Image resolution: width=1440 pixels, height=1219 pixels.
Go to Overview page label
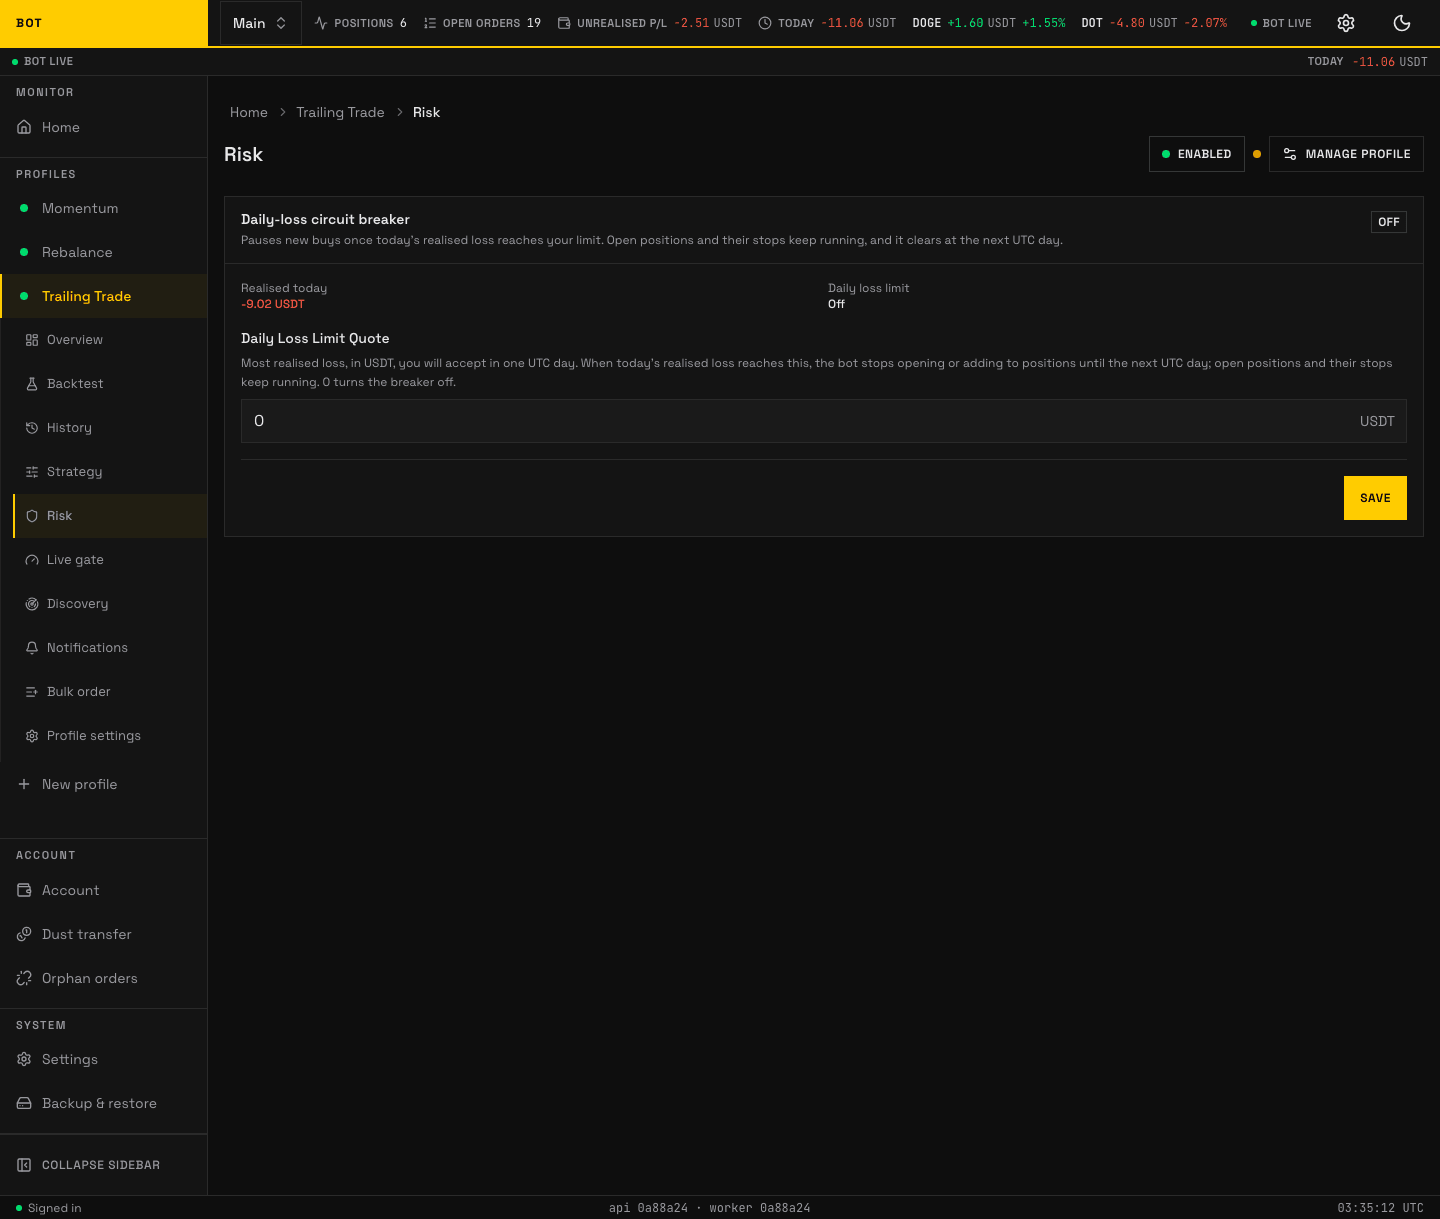[x=75, y=340]
